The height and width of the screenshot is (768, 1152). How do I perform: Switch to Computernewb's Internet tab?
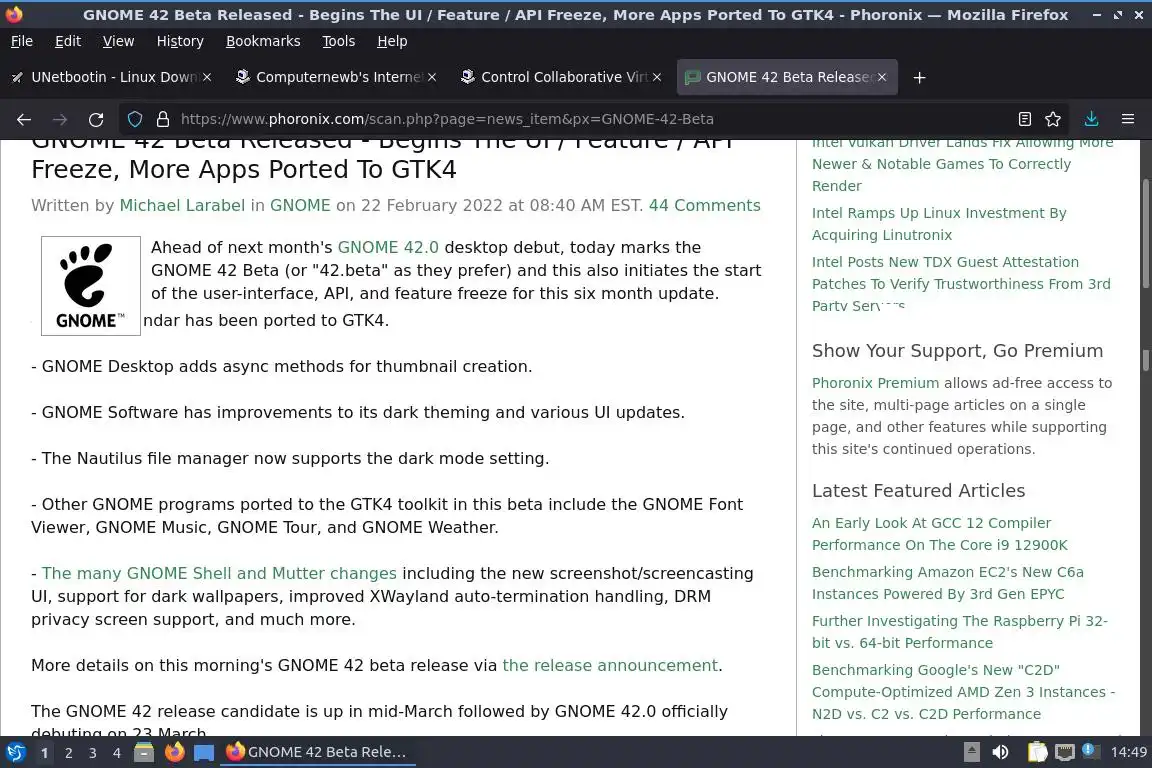click(335, 77)
